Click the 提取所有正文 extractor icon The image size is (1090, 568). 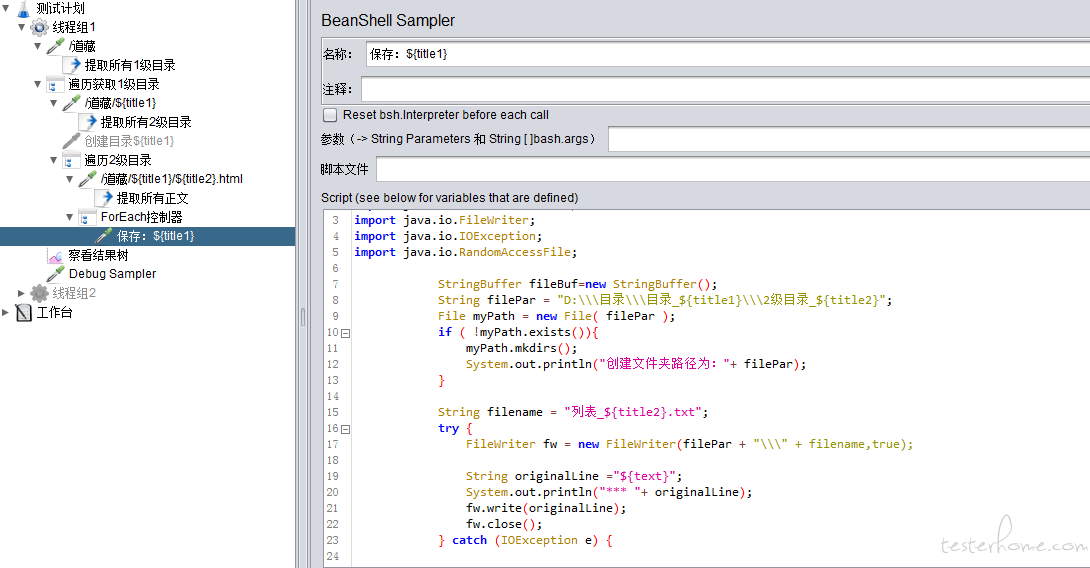click(104, 198)
